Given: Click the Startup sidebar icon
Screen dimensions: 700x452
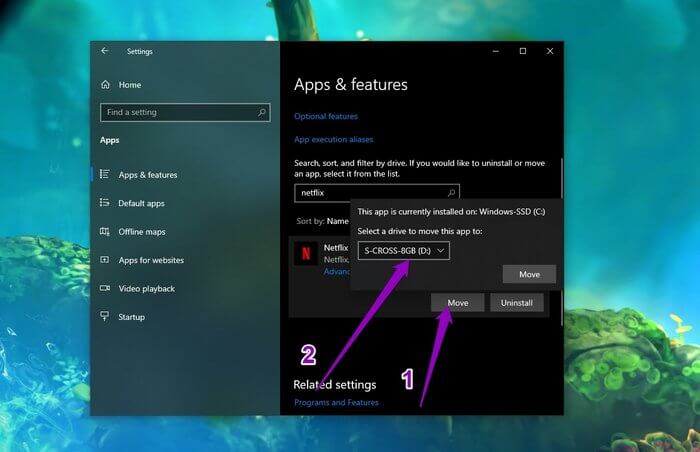Looking at the screenshot, I should tap(104, 316).
